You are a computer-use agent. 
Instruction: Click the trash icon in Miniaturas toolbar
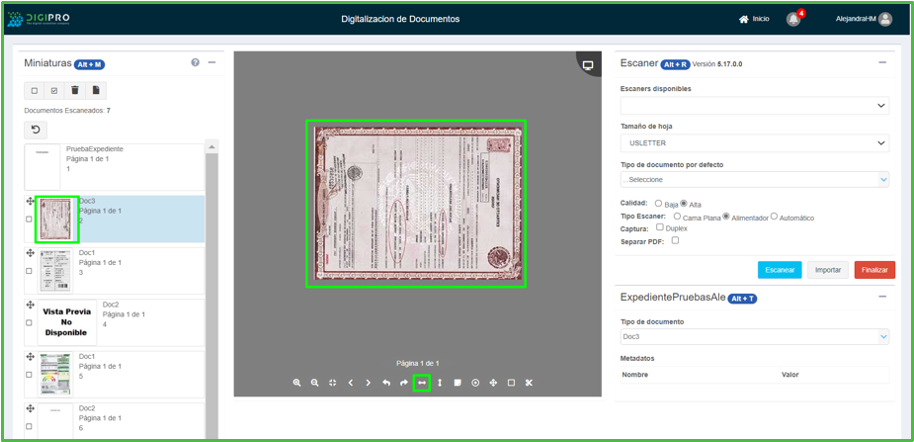click(75, 91)
